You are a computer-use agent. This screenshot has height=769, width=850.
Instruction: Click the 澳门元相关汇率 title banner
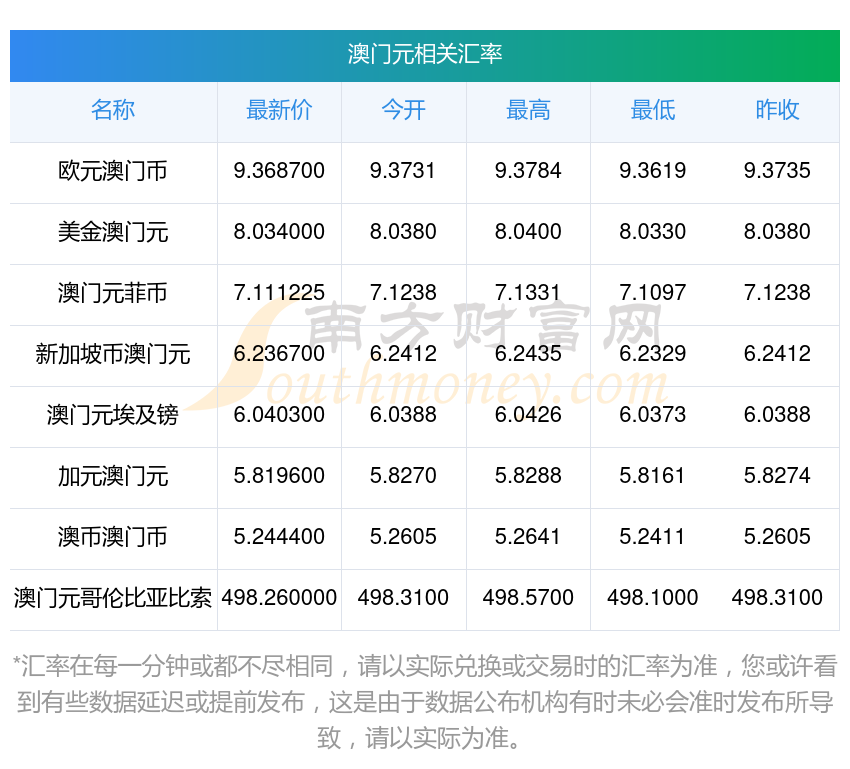pyautogui.click(x=424, y=56)
